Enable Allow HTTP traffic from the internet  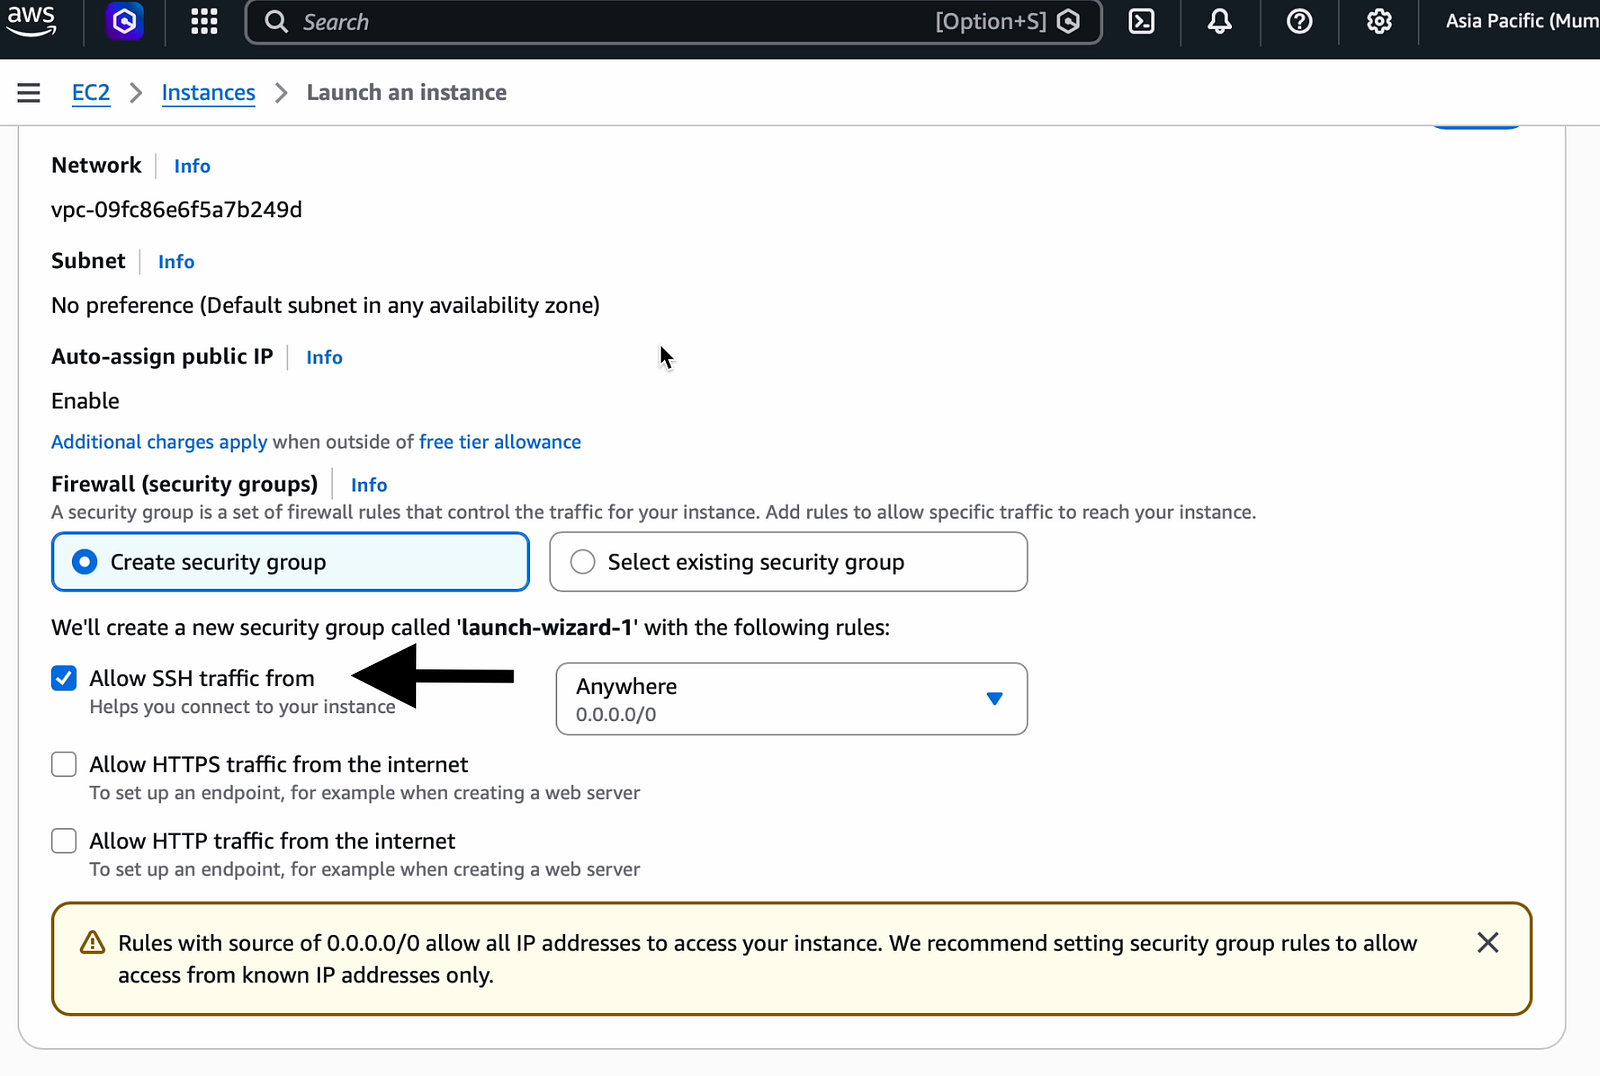coord(64,841)
